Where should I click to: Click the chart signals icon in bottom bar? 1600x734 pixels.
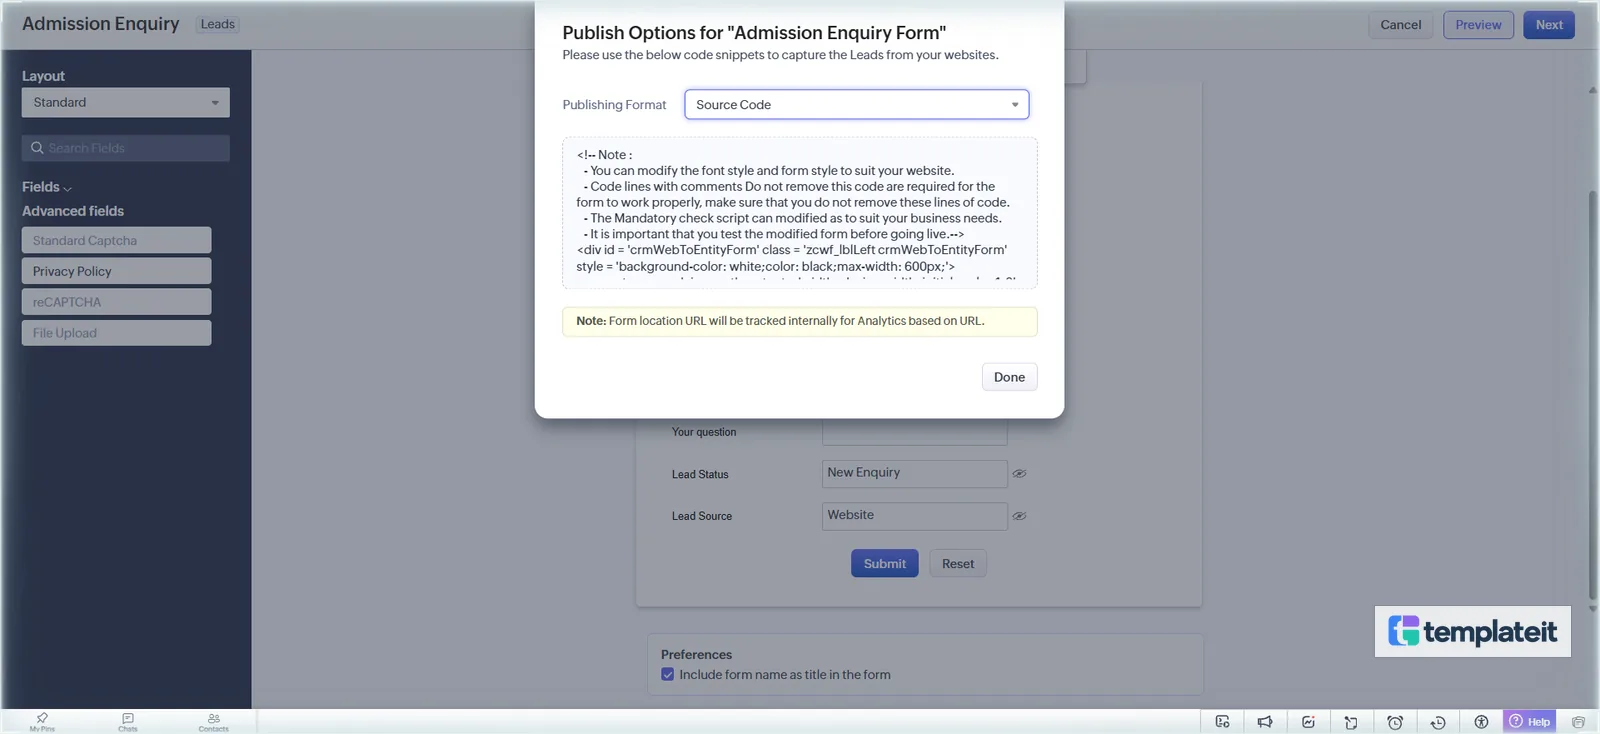(x=1308, y=722)
